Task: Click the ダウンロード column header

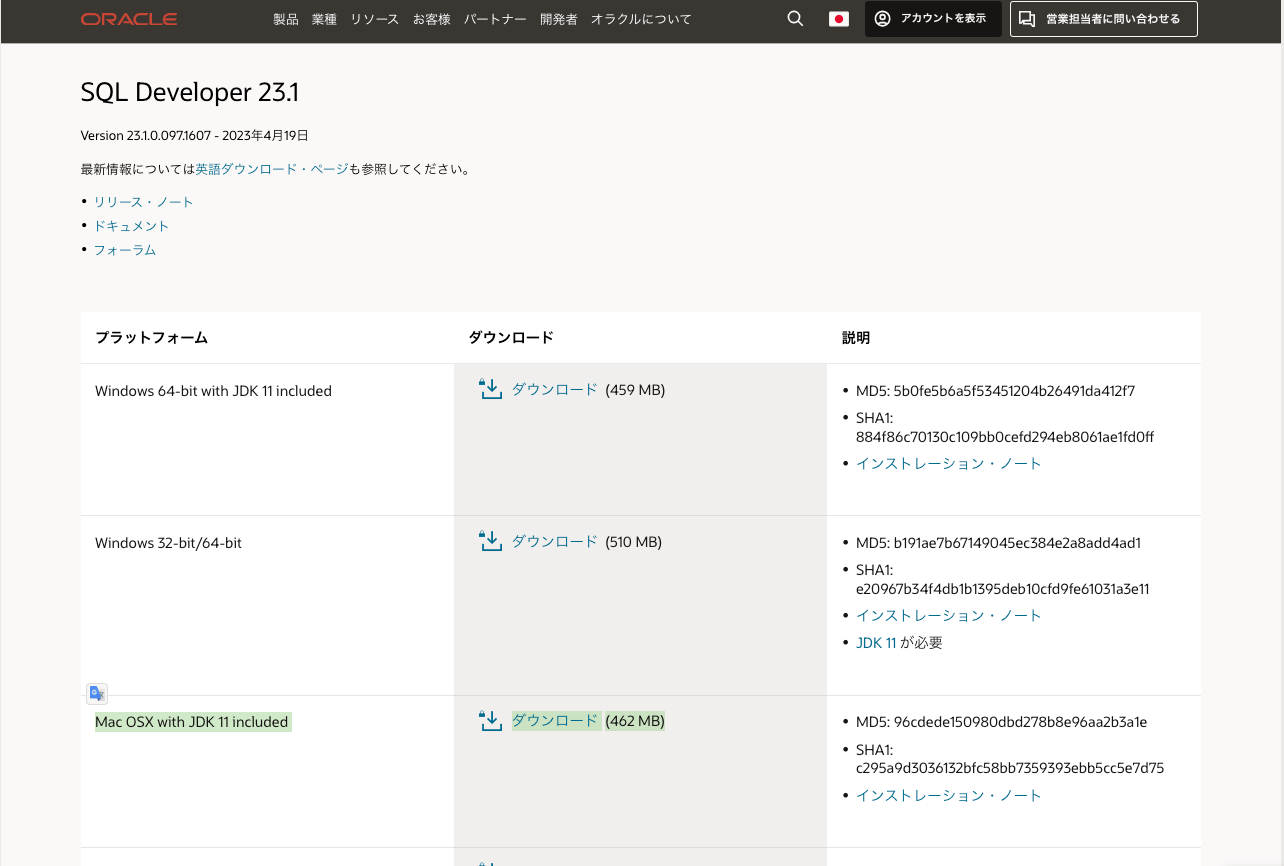Action: 511,338
